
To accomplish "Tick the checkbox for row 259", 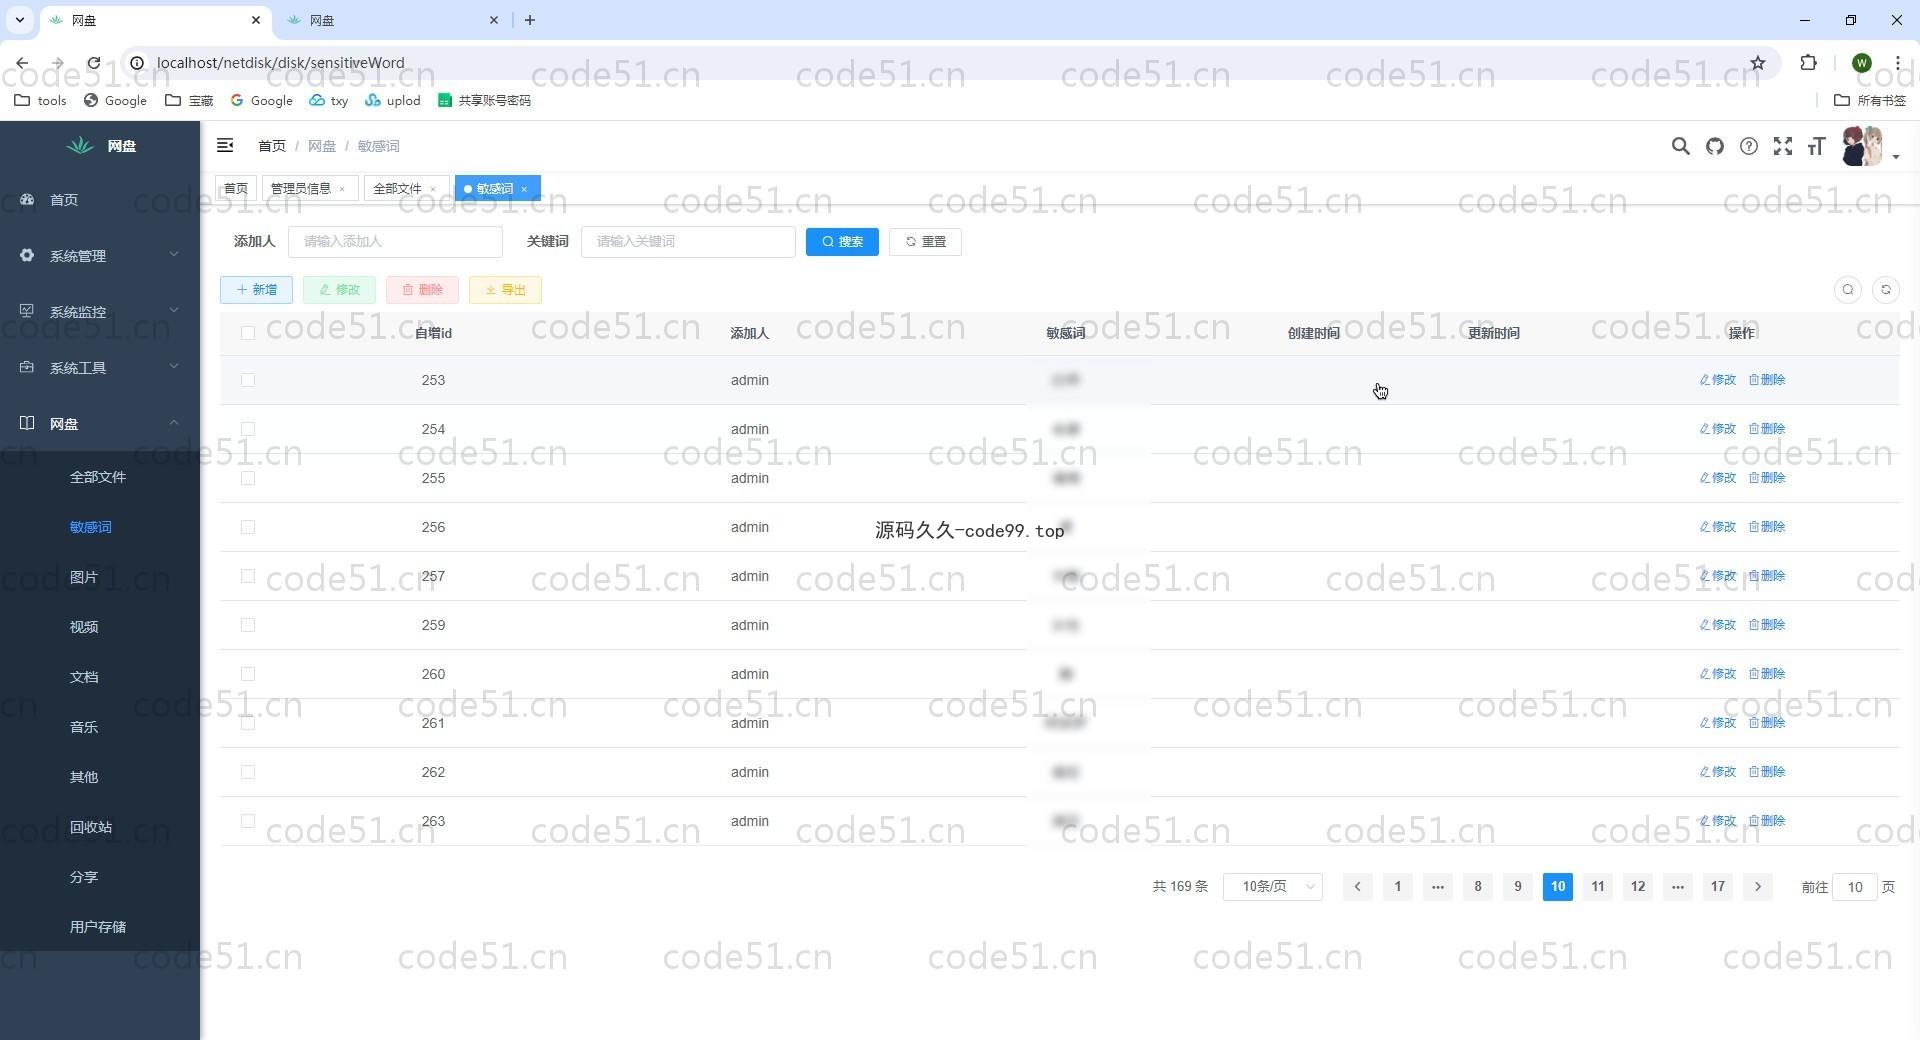I will [x=248, y=625].
